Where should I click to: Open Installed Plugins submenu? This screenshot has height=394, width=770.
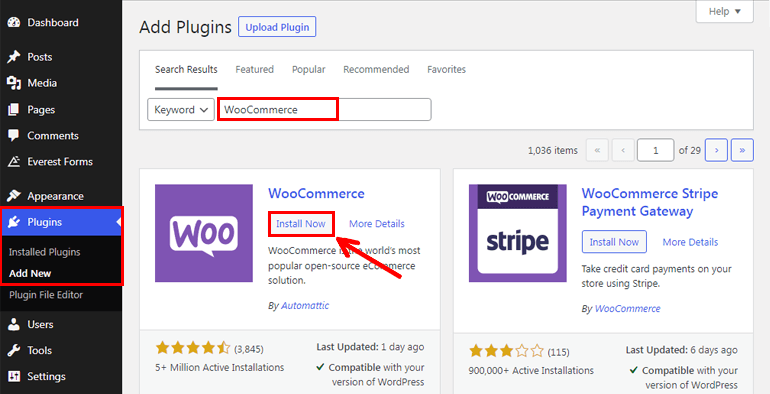click(45, 252)
